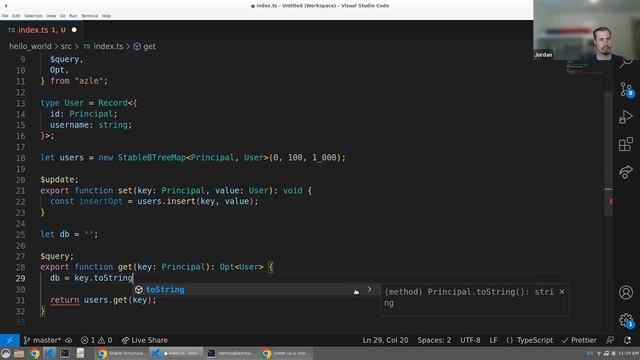Open the Accounts menu in the activity bar
Image resolution: width=640 pixels, height=360 pixels.
point(625,292)
